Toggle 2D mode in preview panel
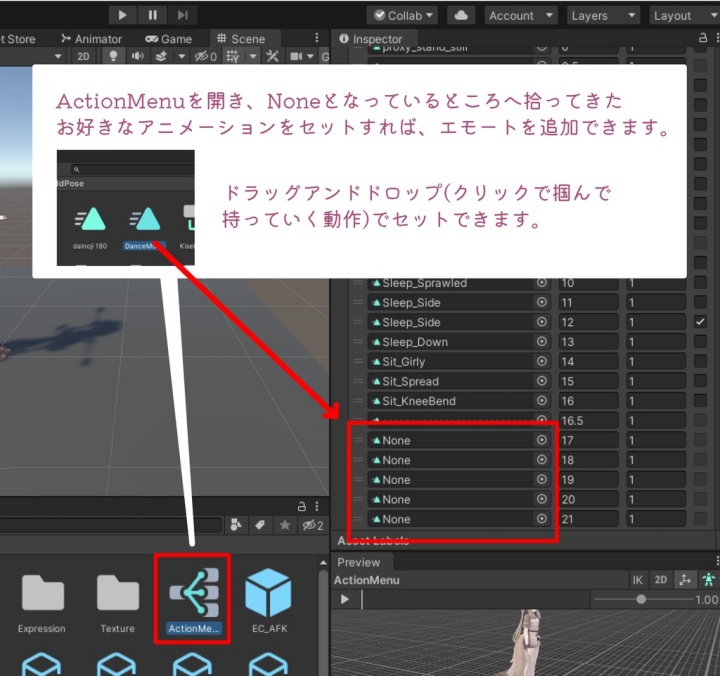 pos(661,580)
